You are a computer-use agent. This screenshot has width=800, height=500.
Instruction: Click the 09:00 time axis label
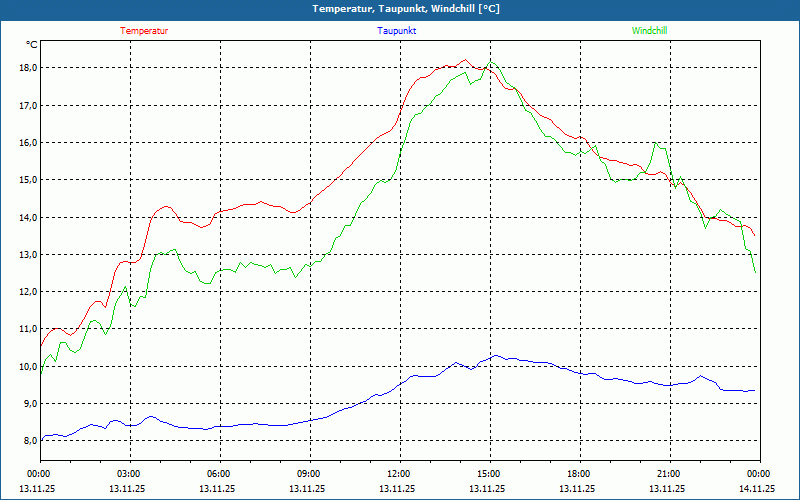click(x=308, y=474)
